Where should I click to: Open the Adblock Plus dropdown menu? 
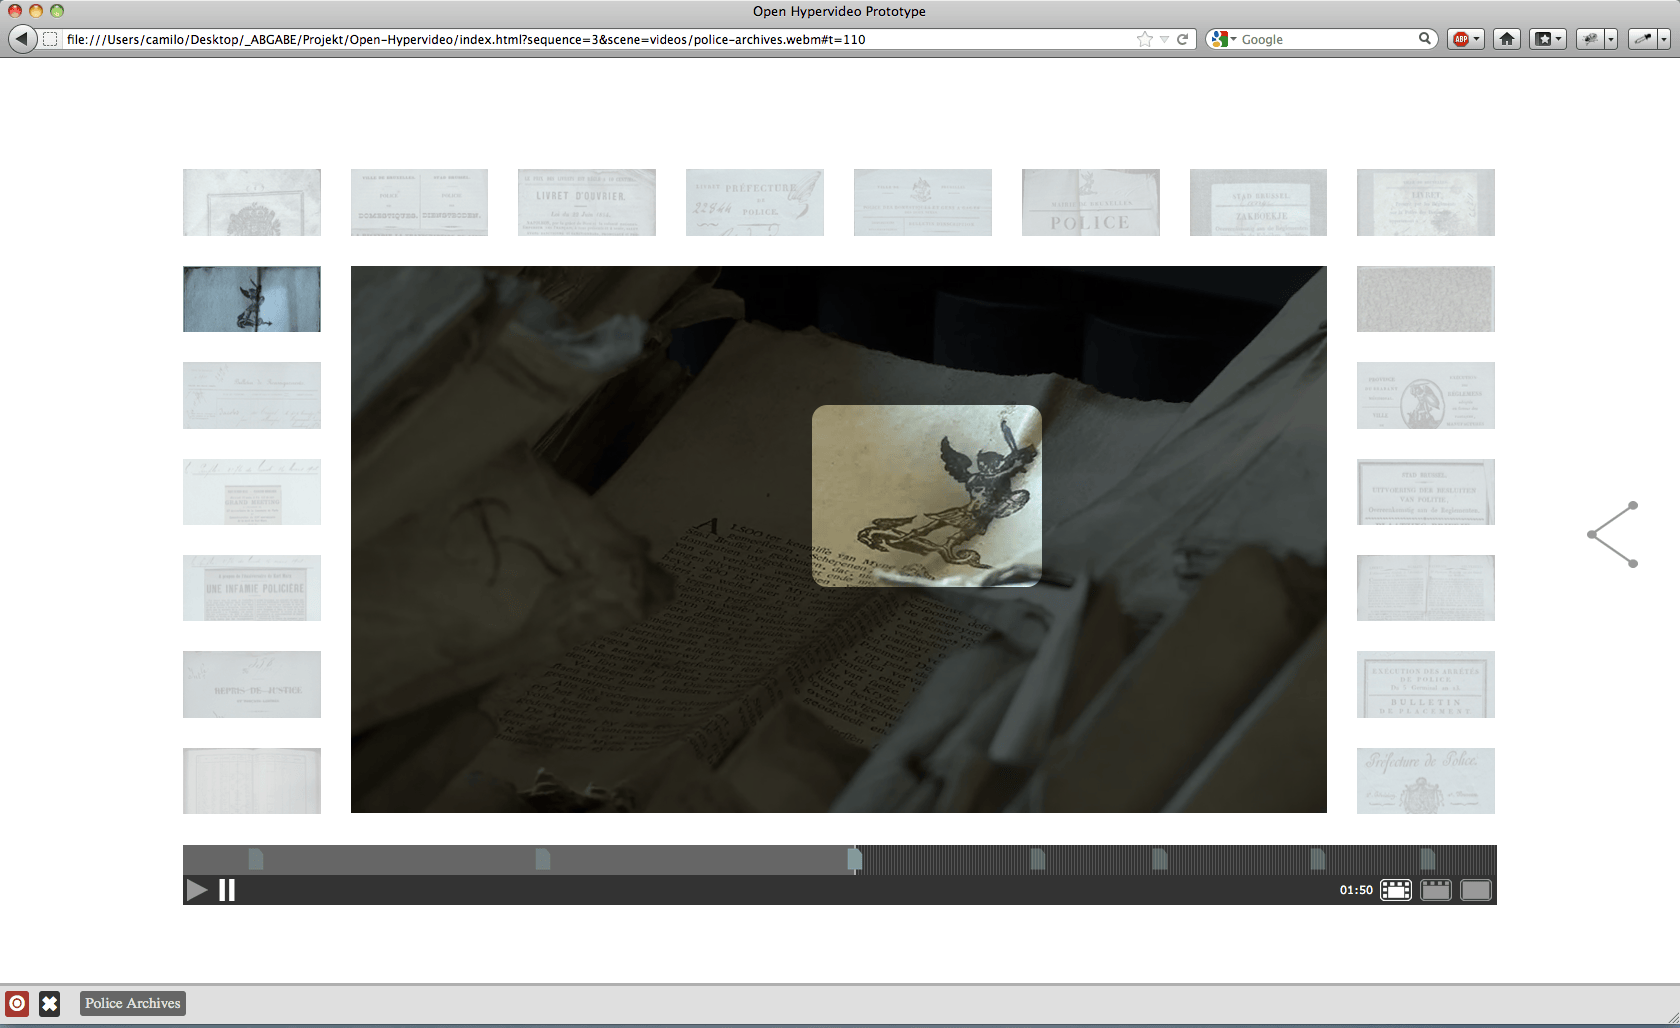[x=1476, y=39]
